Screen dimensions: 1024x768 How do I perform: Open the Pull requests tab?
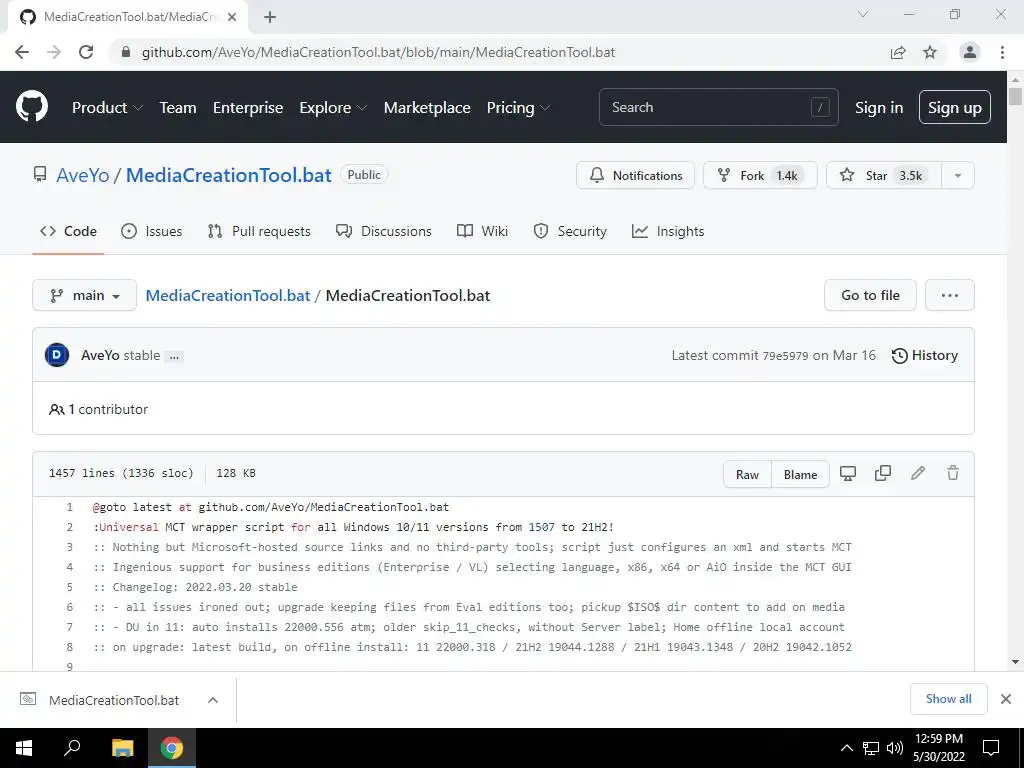(259, 231)
